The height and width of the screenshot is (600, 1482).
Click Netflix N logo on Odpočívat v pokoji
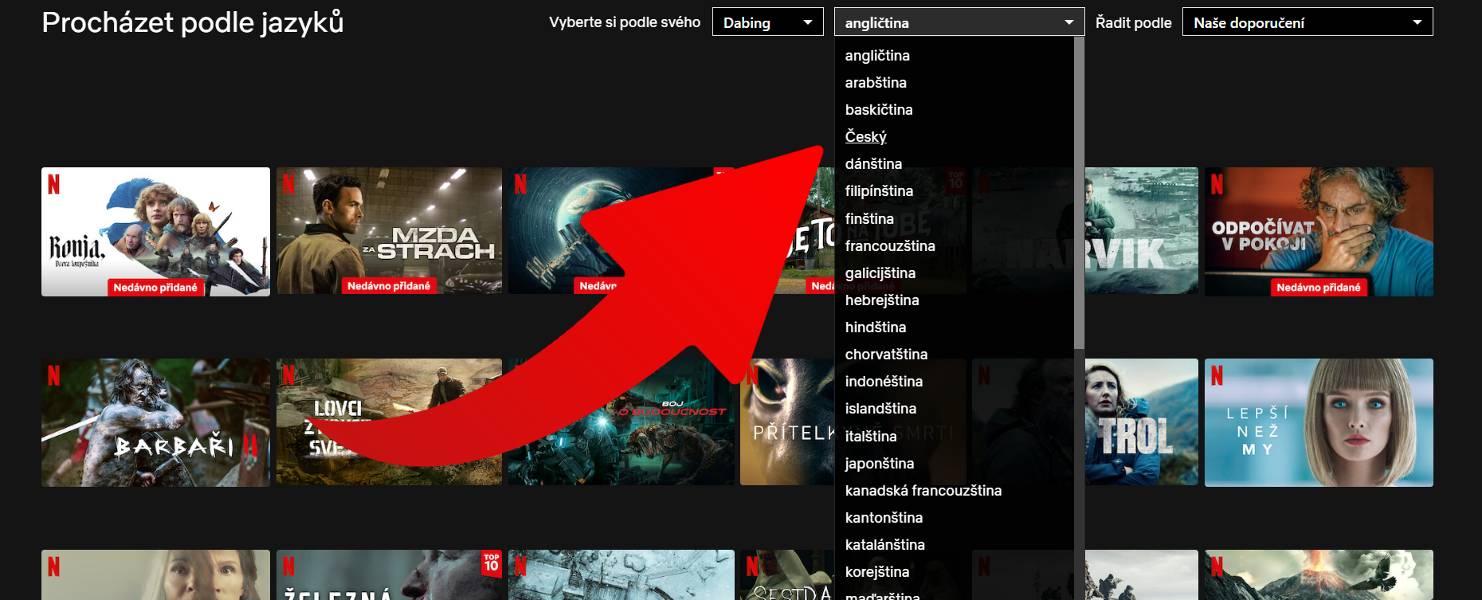pos(1217,184)
